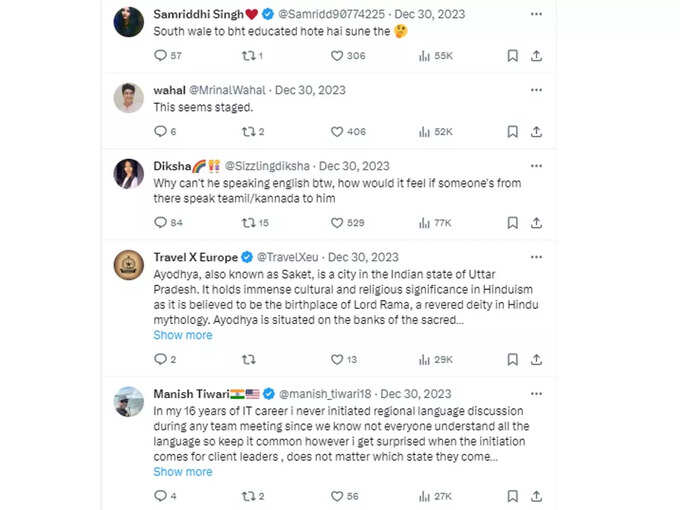The height and width of the screenshot is (510, 680).
Task: Open three-dot menu on wahal's tweet
Action: tap(536, 90)
